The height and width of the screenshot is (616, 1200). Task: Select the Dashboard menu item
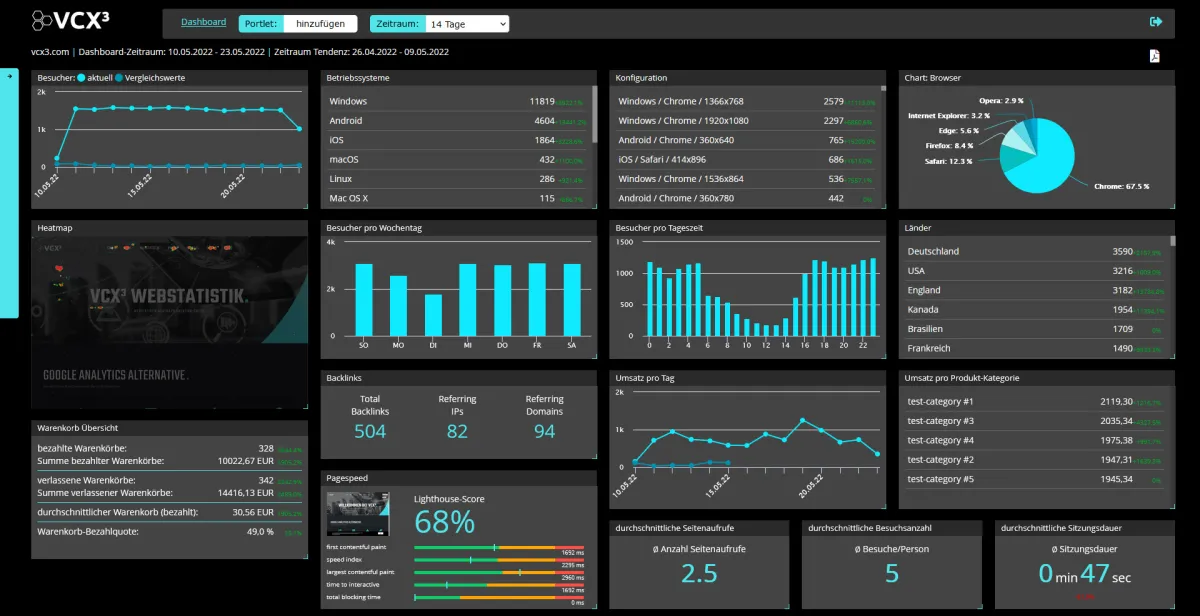tap(203, 21)
